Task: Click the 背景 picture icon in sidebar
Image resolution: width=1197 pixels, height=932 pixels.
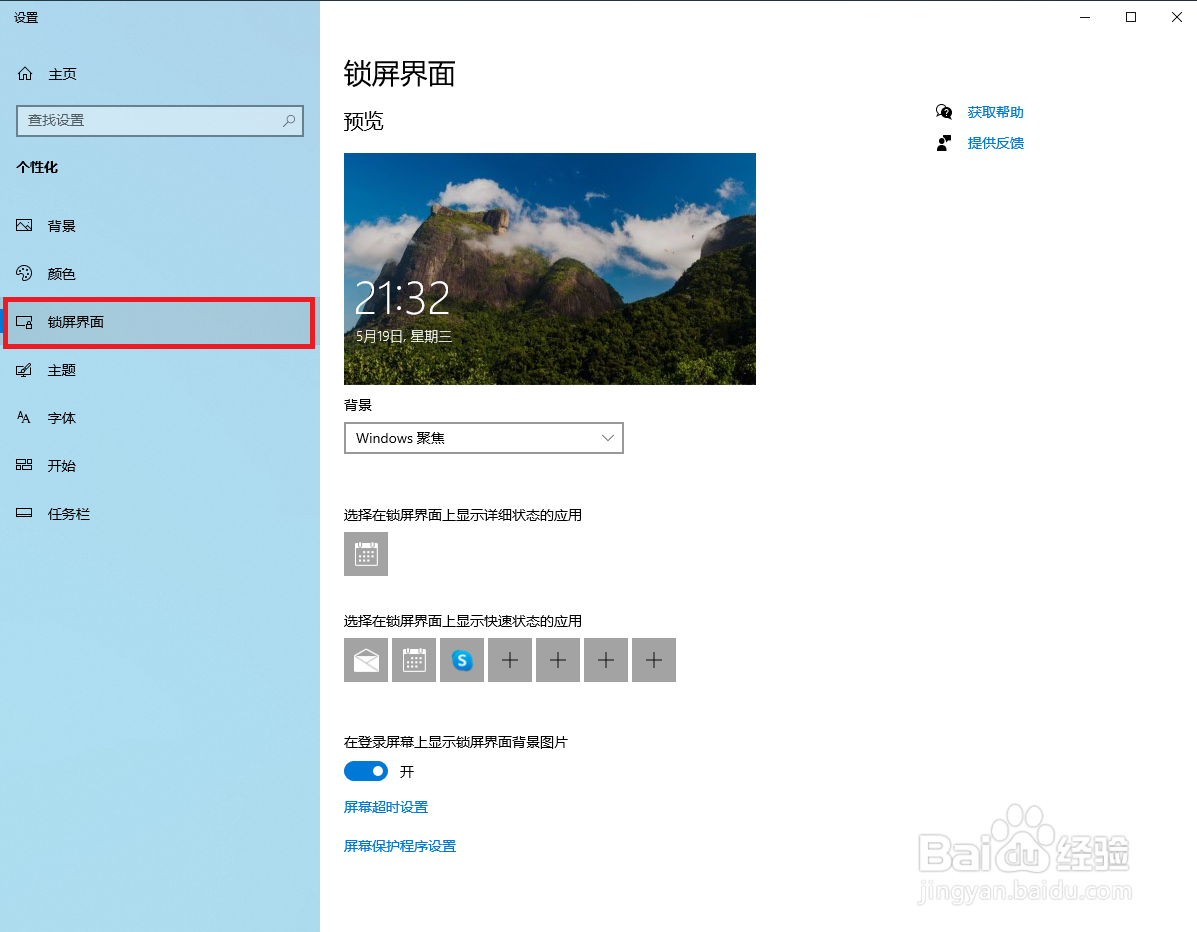Action: [24, 225]
